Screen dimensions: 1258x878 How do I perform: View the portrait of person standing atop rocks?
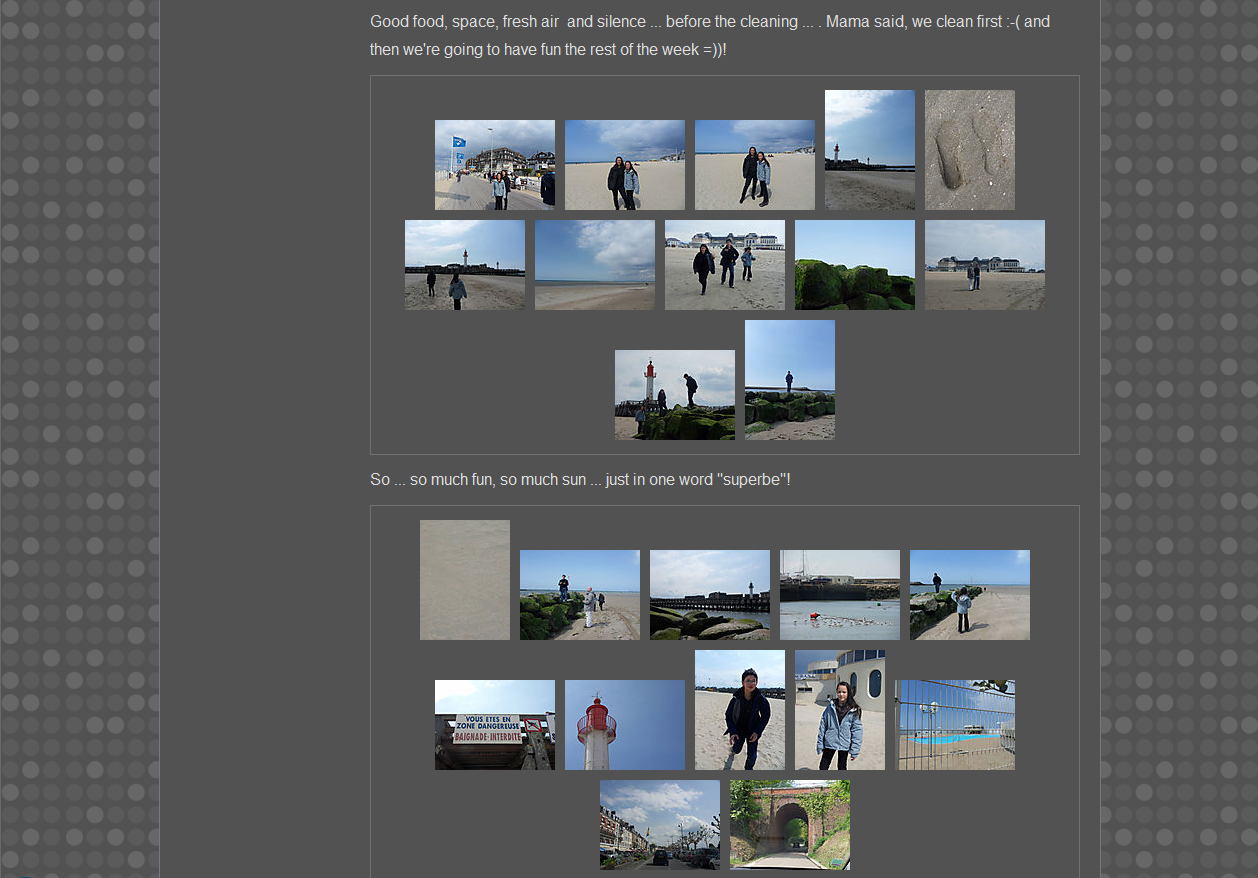tap(789, 380)
